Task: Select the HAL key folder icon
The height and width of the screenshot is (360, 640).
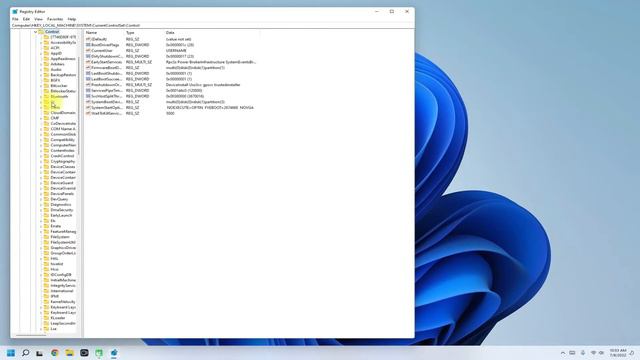Action: point(46,258)
